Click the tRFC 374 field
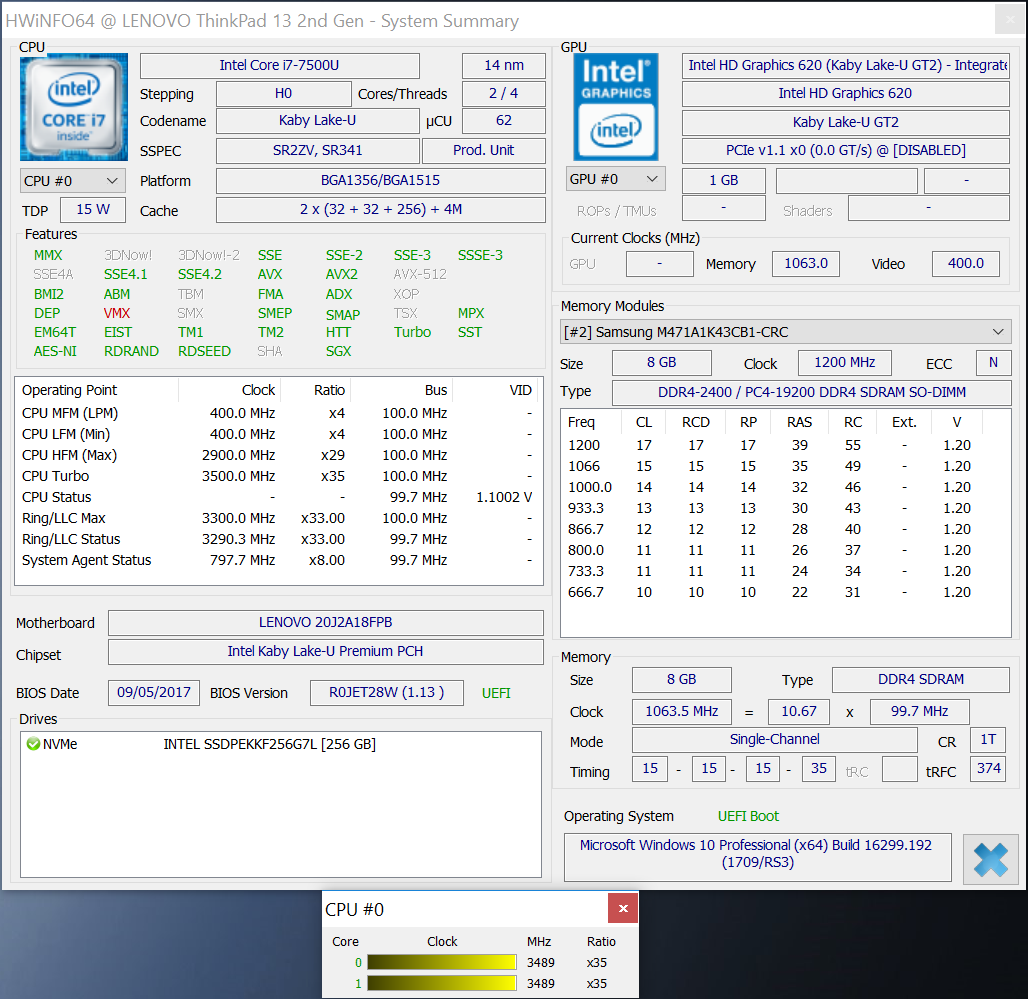 pos(988,769)
